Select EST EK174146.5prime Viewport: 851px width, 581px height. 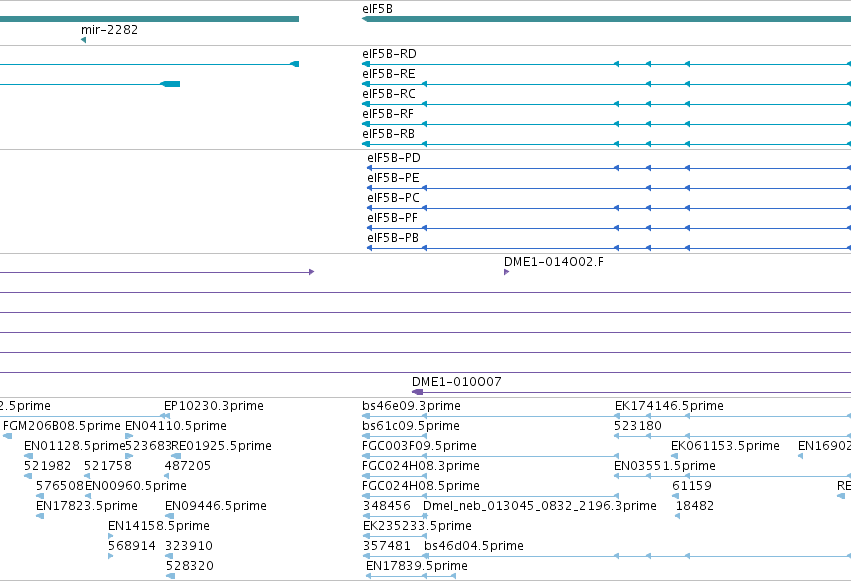point(669,406)
